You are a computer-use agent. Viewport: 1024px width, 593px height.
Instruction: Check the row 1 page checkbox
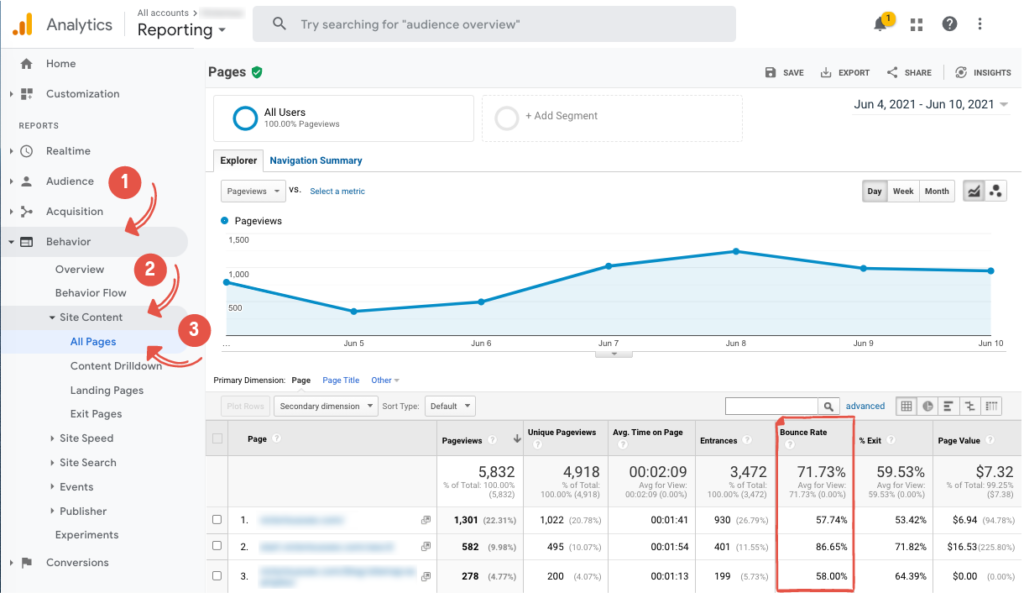coord(217,520)
